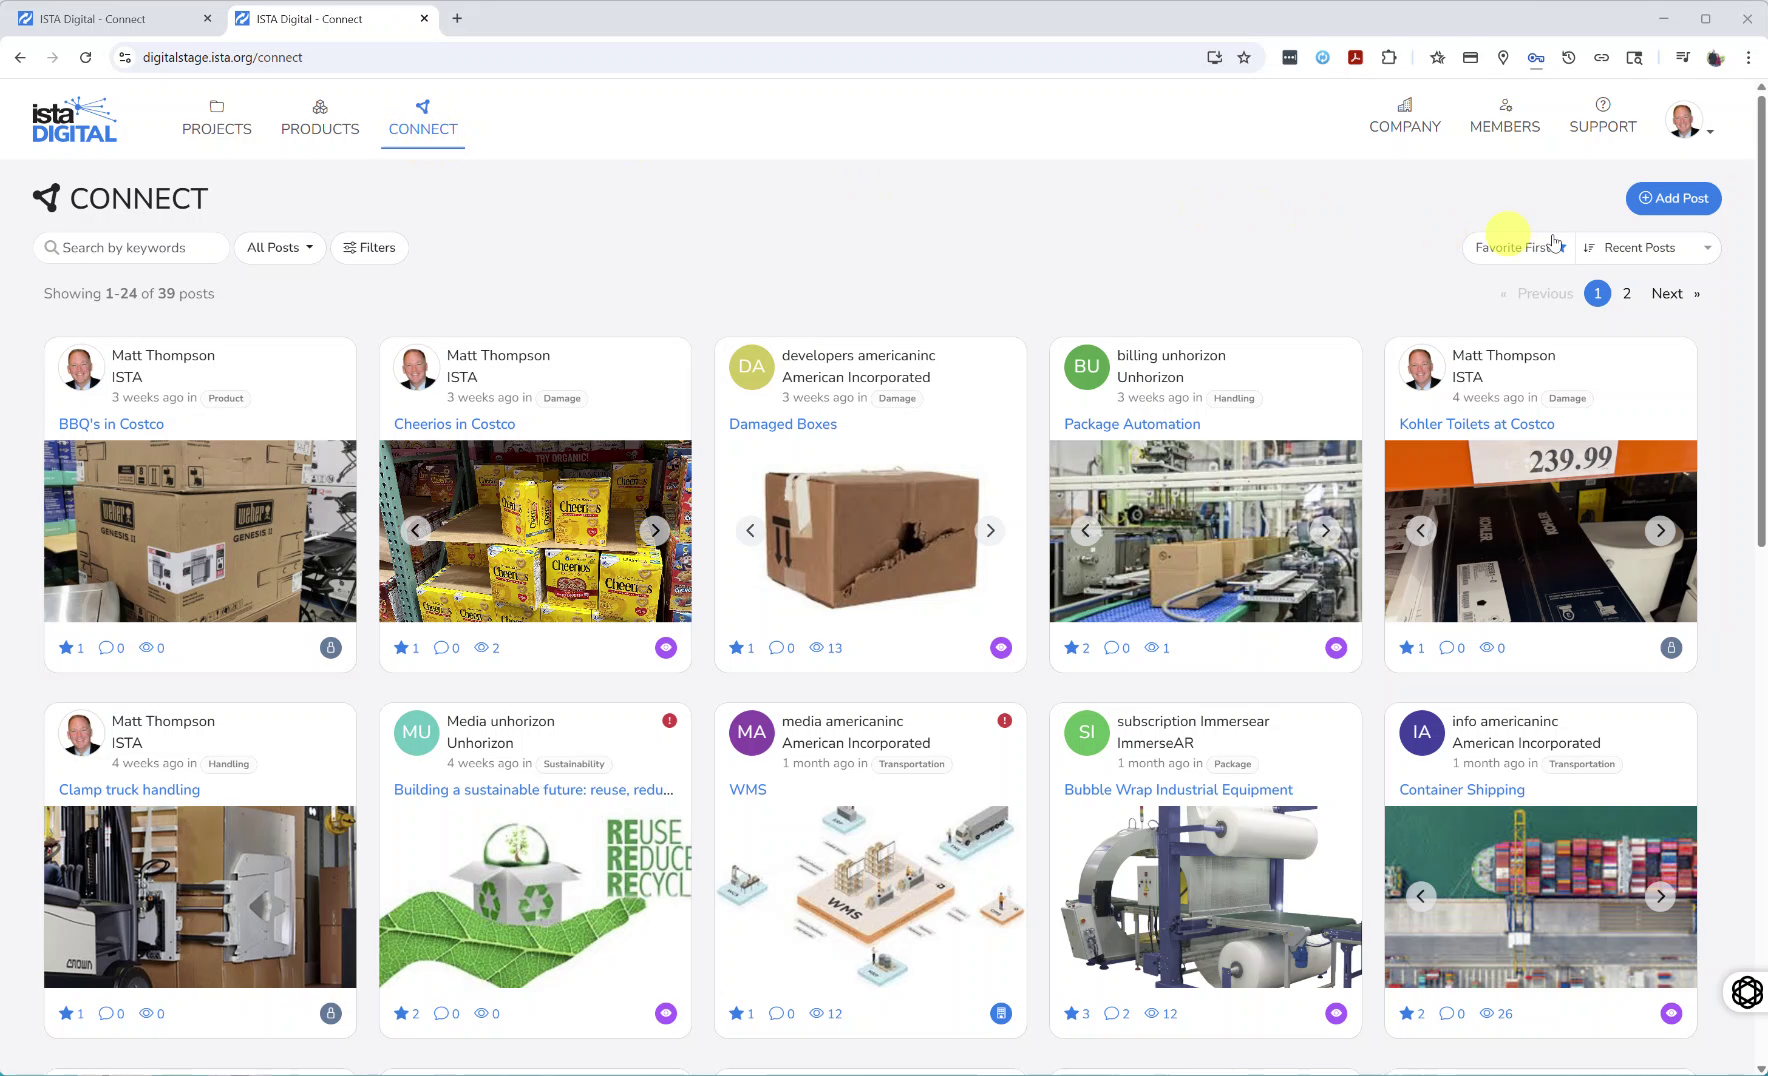This screenshot has height=1076, width=1768.
Task: Toggle favorite star on sustainable future post
Action: click(x=401, y=1014)
